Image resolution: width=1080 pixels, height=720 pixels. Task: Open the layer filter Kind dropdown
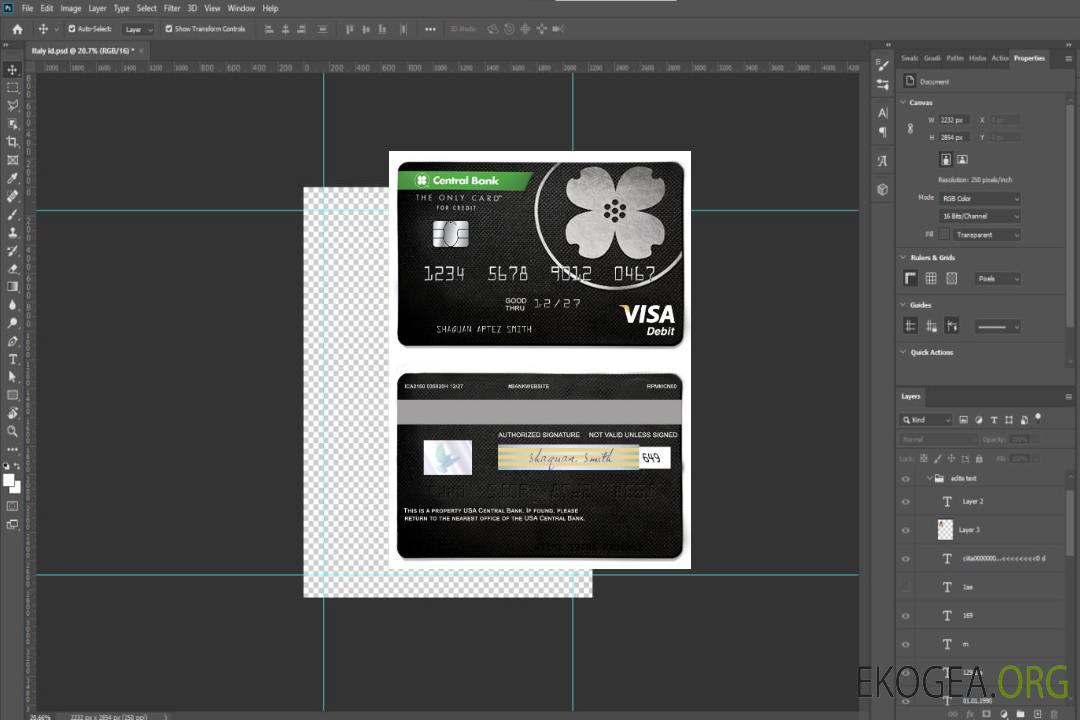pyautogui.click(x=926, y=420)
